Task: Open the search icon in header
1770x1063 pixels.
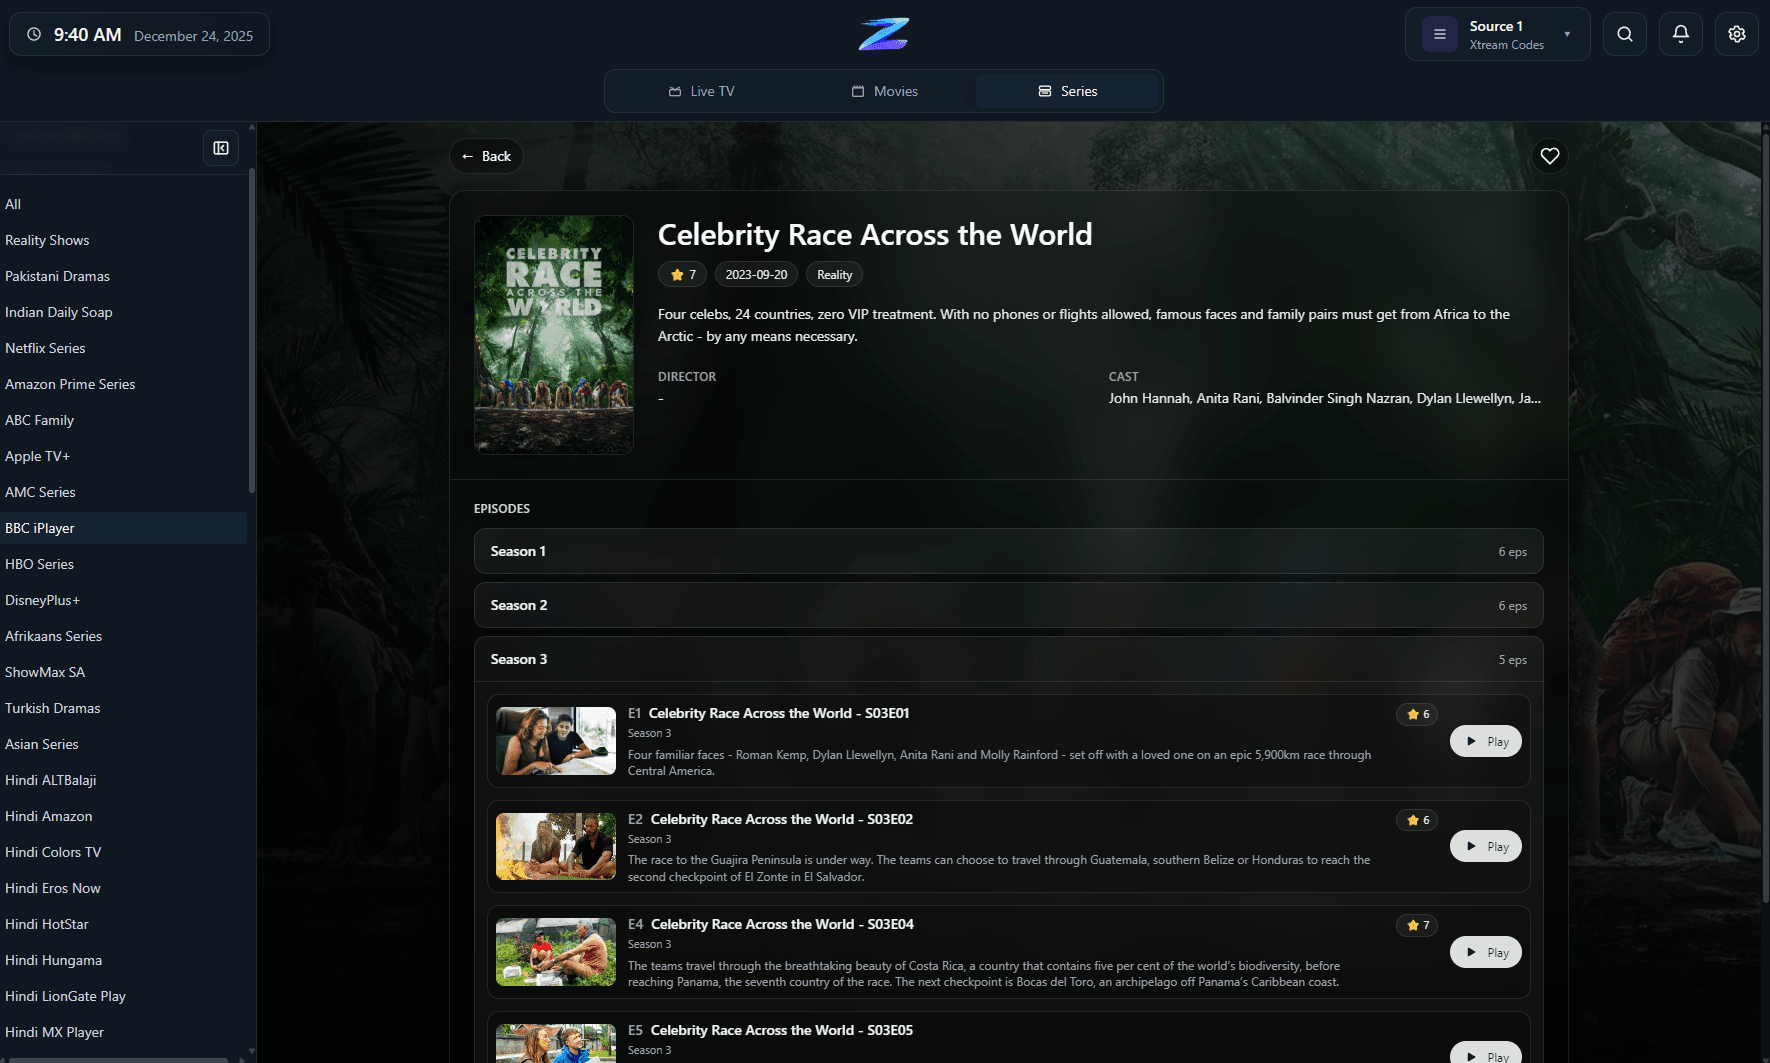Action: tap(1624, 34)
